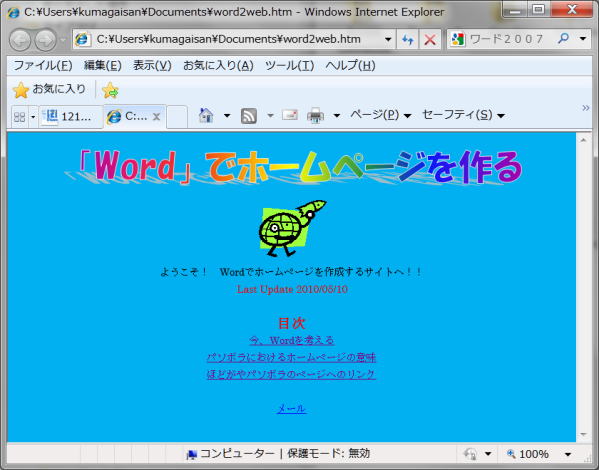Open the tab list dropdown arrow

point(33,117)
